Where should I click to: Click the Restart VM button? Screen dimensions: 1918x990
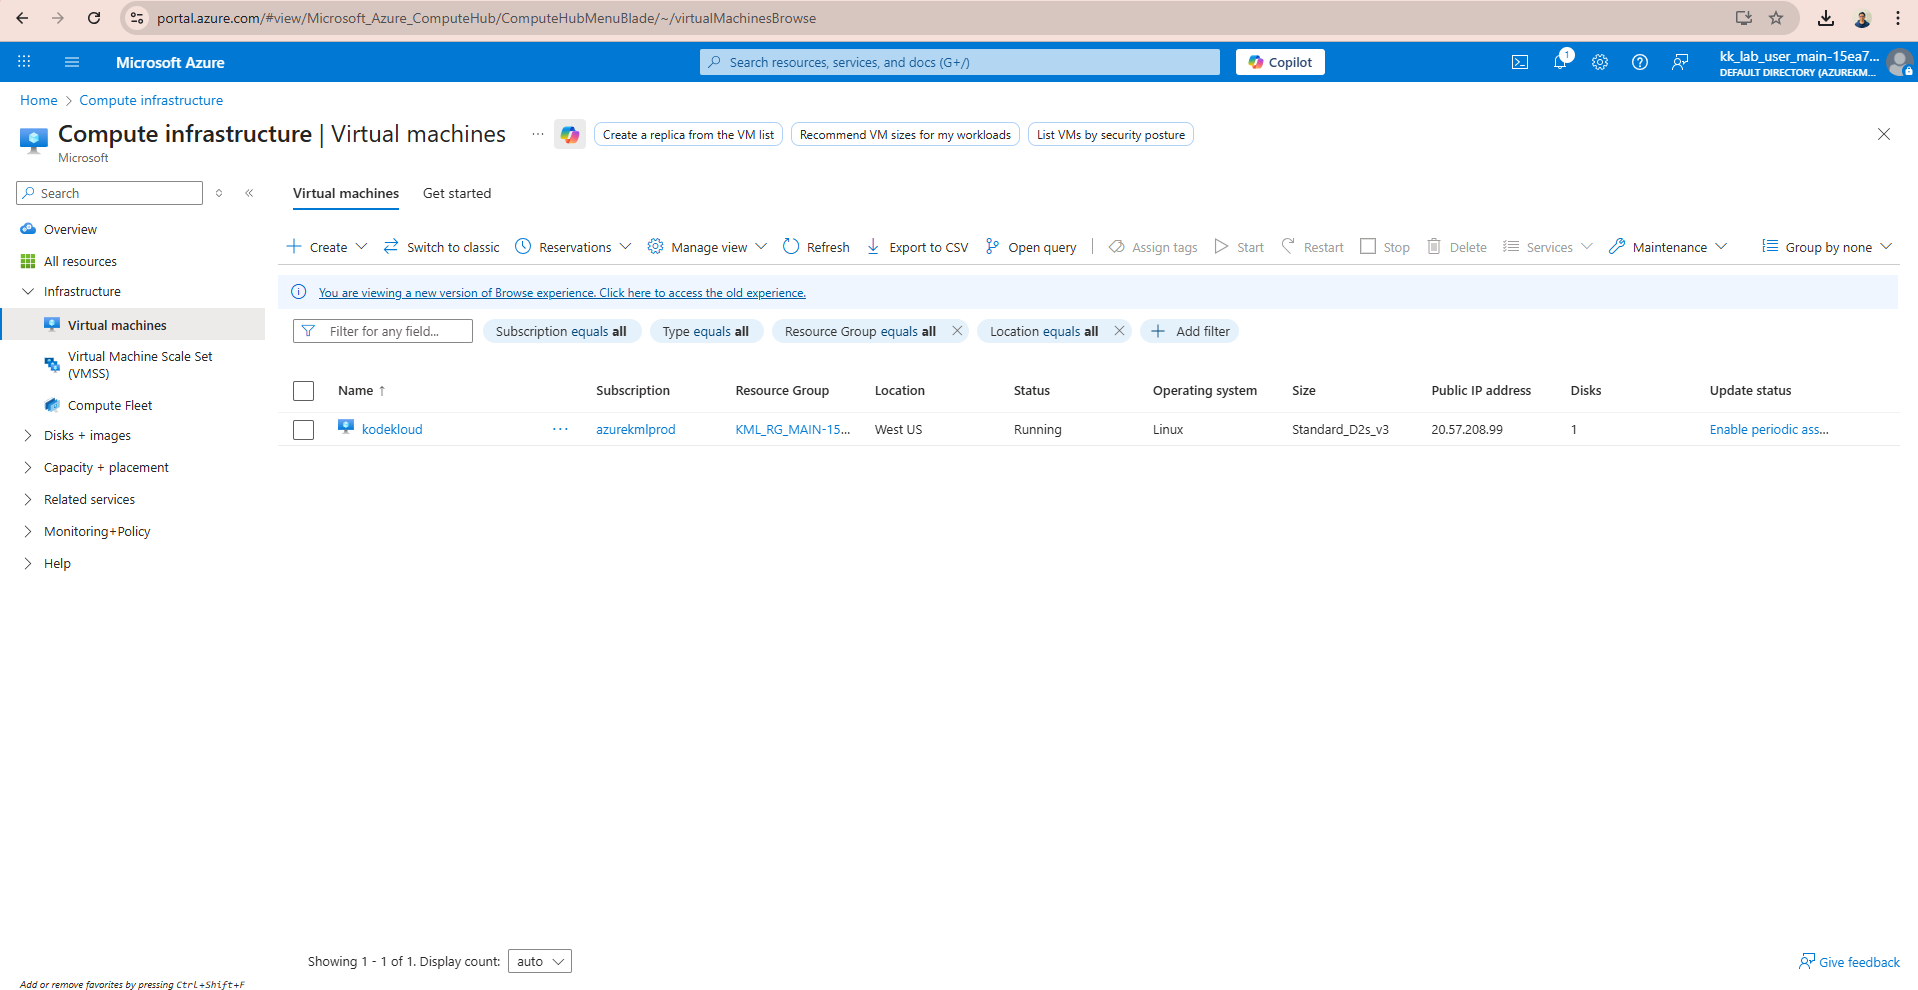coord(1312,247)
